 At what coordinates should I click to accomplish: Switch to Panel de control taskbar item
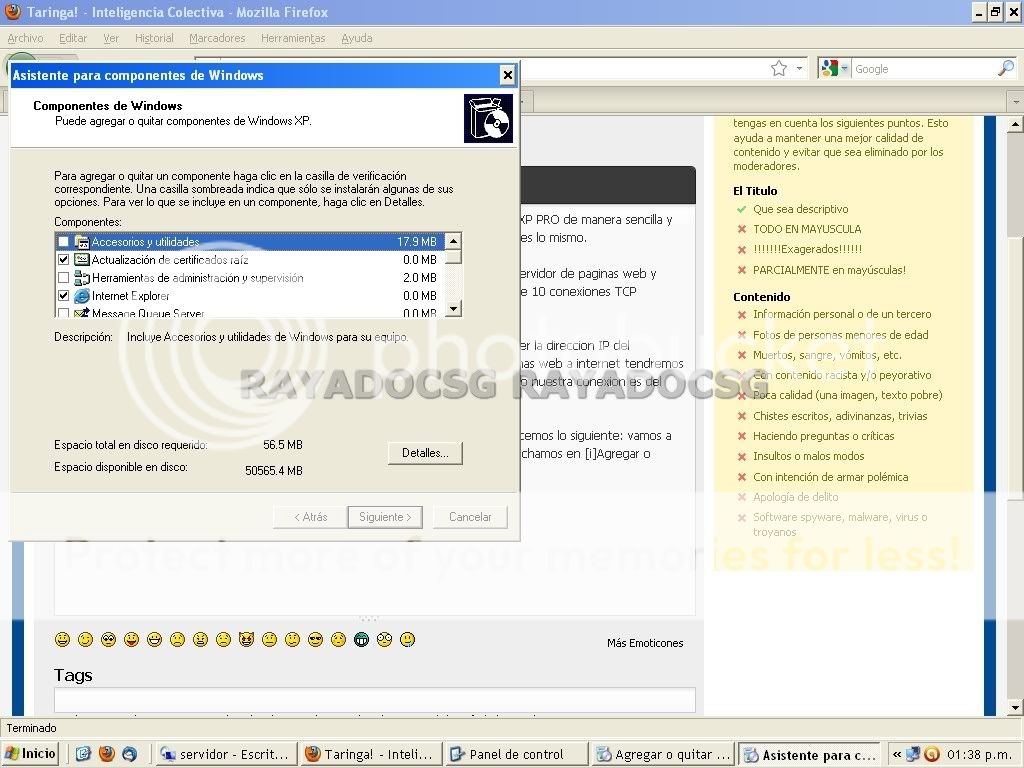(x=515, y=754)
